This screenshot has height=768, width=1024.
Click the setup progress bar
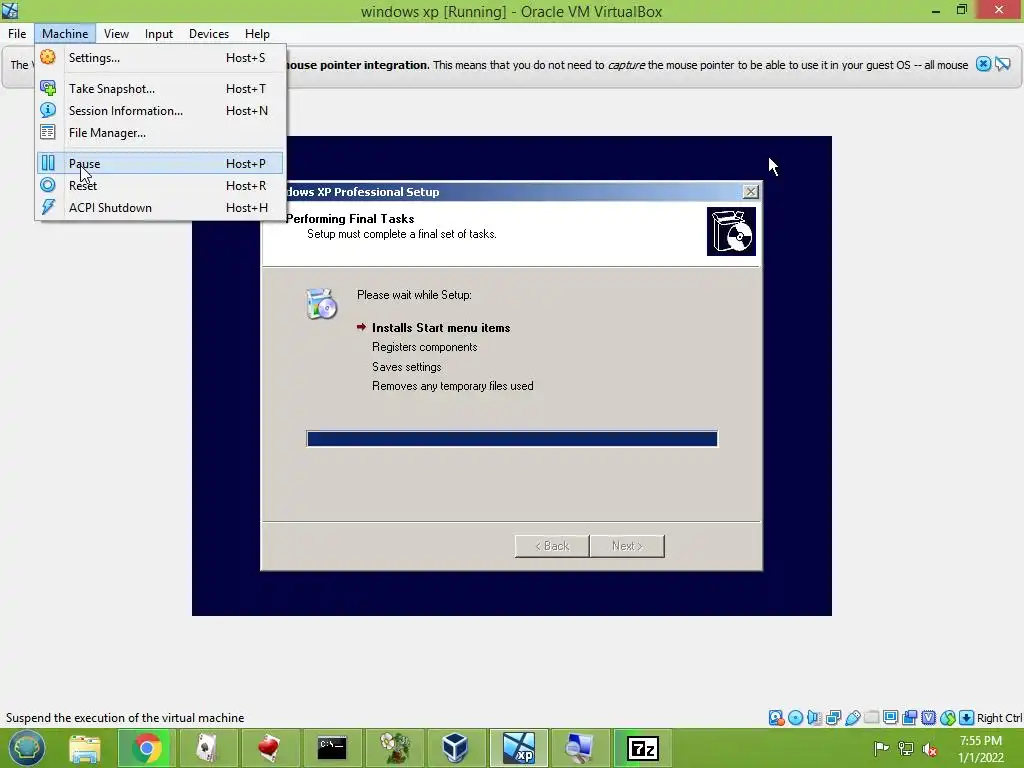(512, 439)
